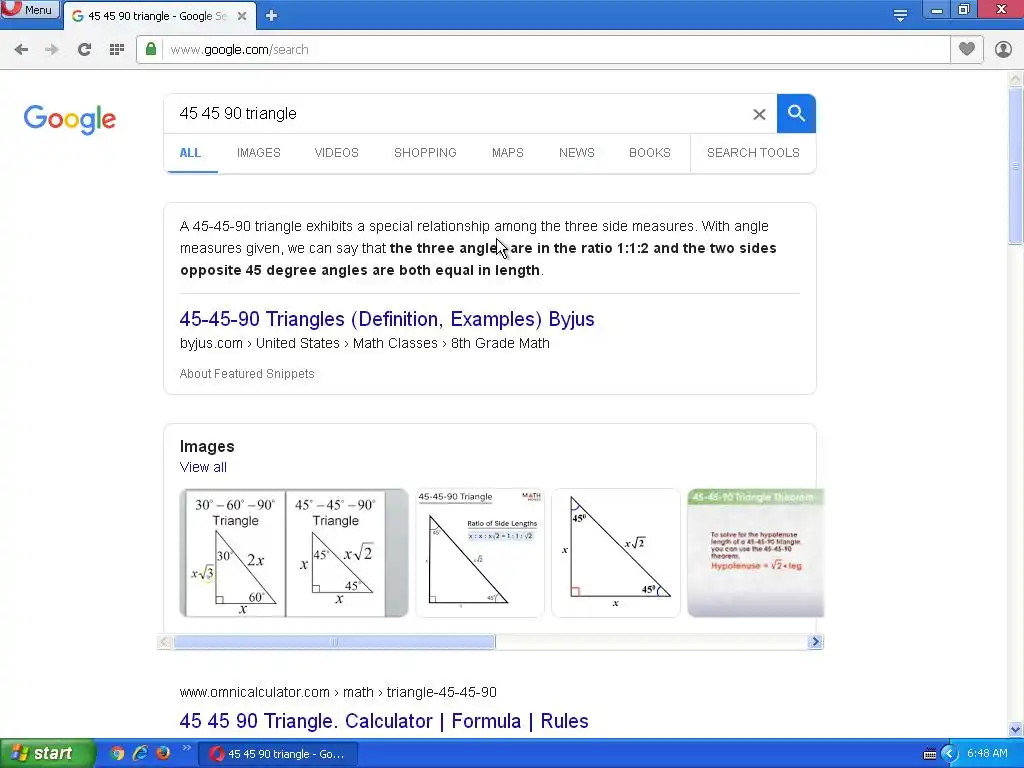Open the Windows start menu
This screenshot has height=768, width=1024.
pos(47,754)
